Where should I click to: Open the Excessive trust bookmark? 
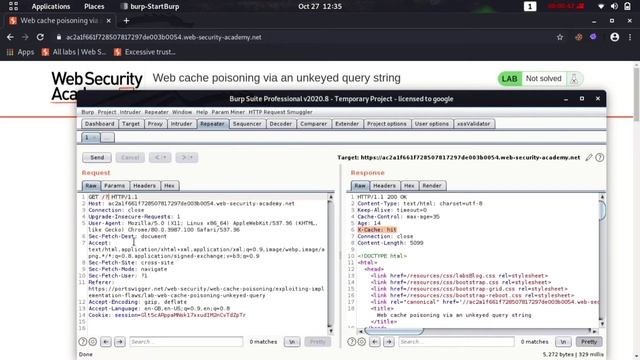[145, 52]
